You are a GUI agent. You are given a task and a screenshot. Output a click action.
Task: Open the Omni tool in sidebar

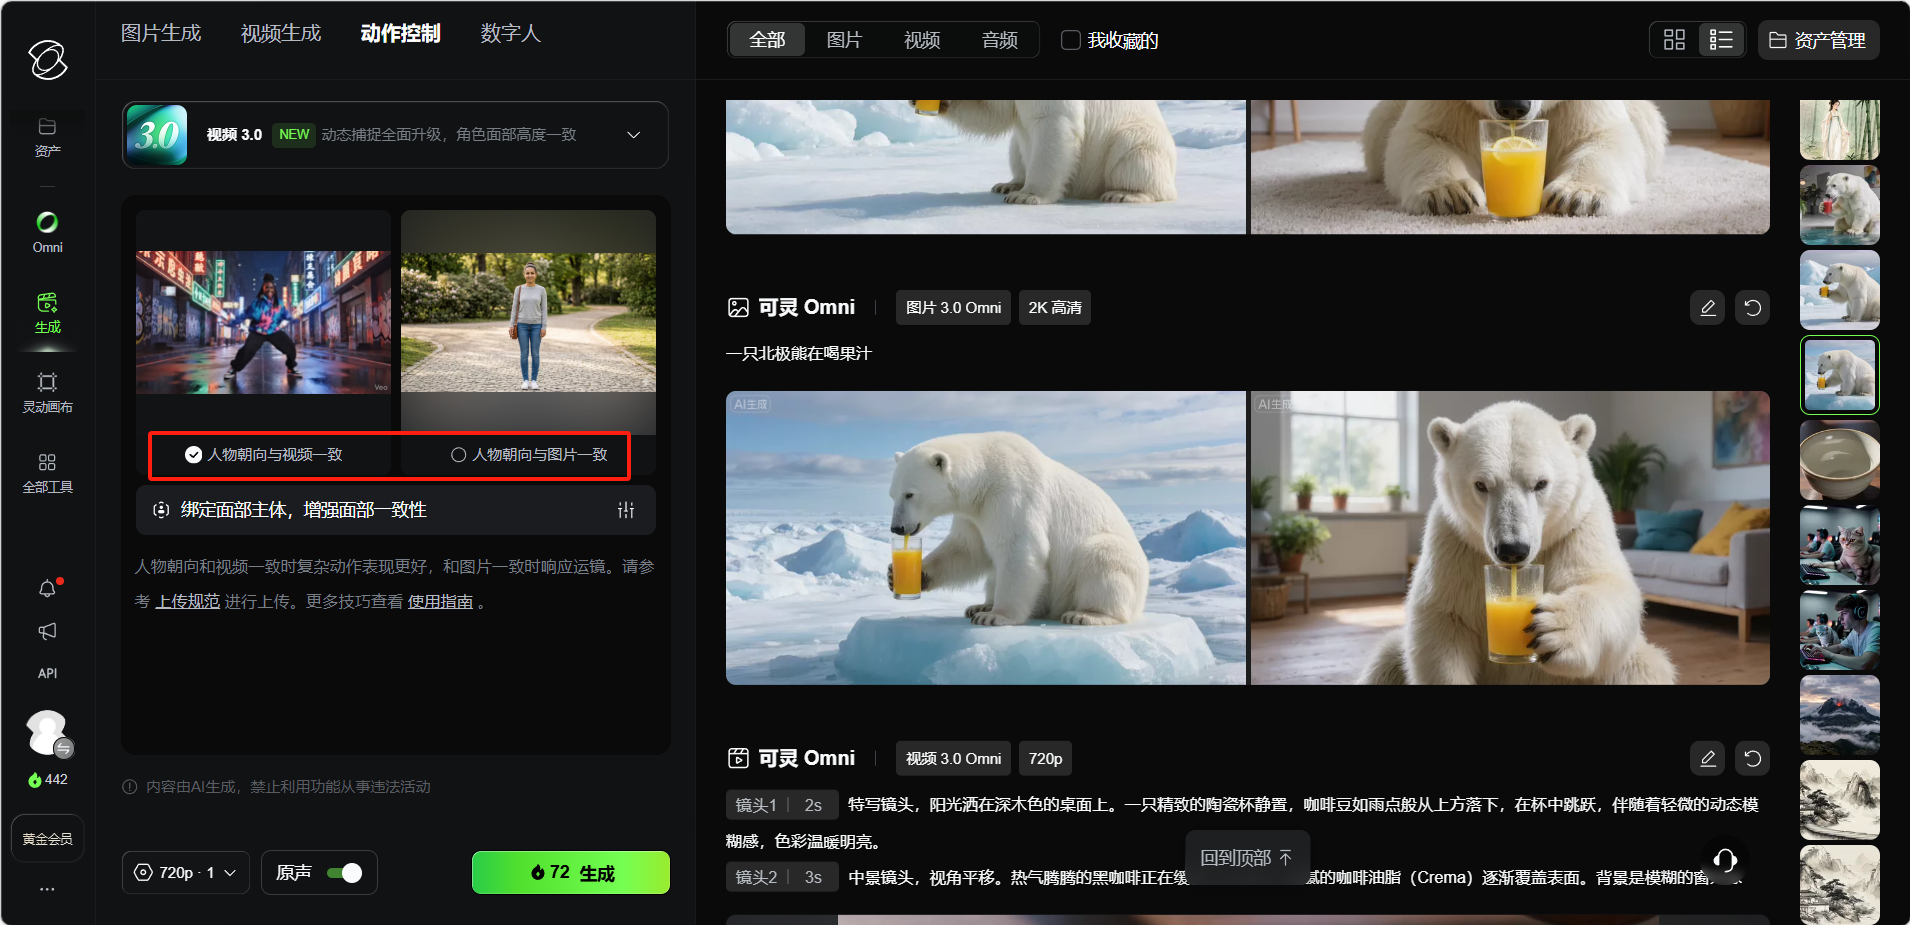(x=47, y=231)
